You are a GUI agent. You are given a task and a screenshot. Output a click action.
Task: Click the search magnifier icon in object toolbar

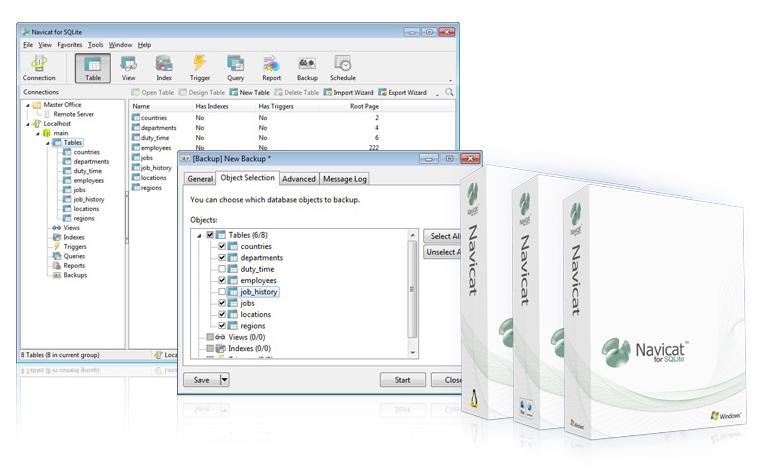click(x=449, y=92)
